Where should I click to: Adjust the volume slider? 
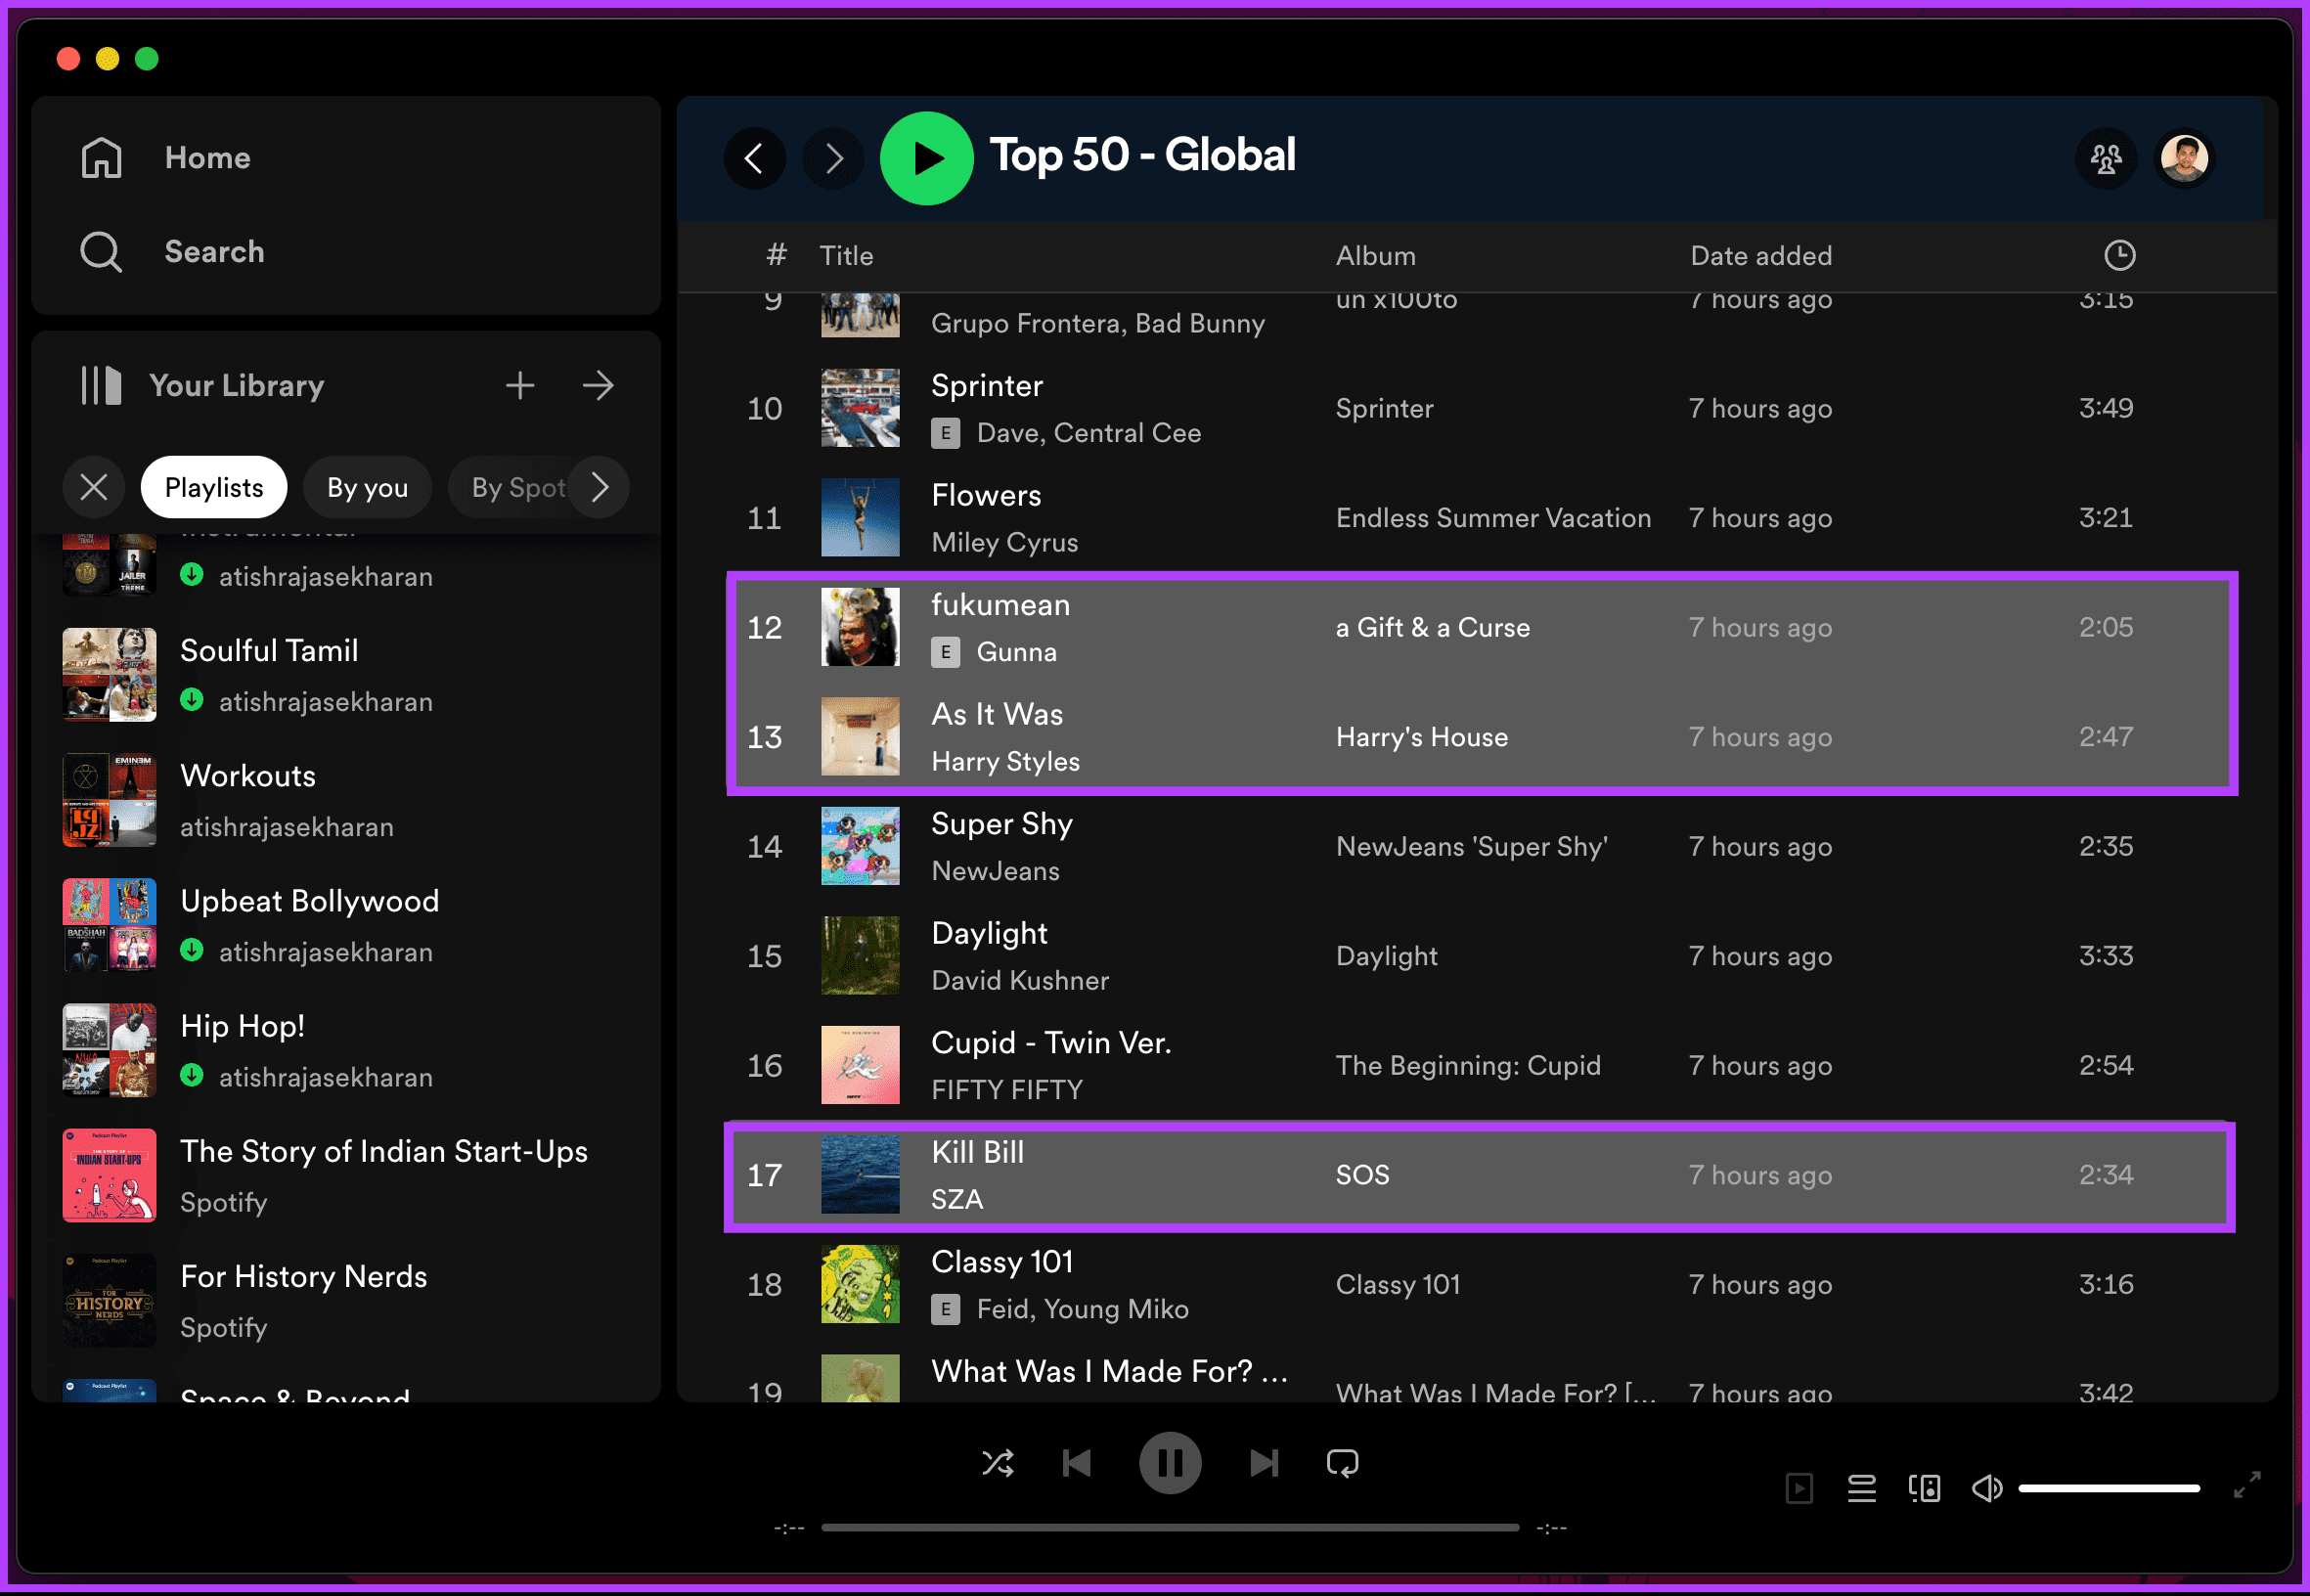2108,1488
